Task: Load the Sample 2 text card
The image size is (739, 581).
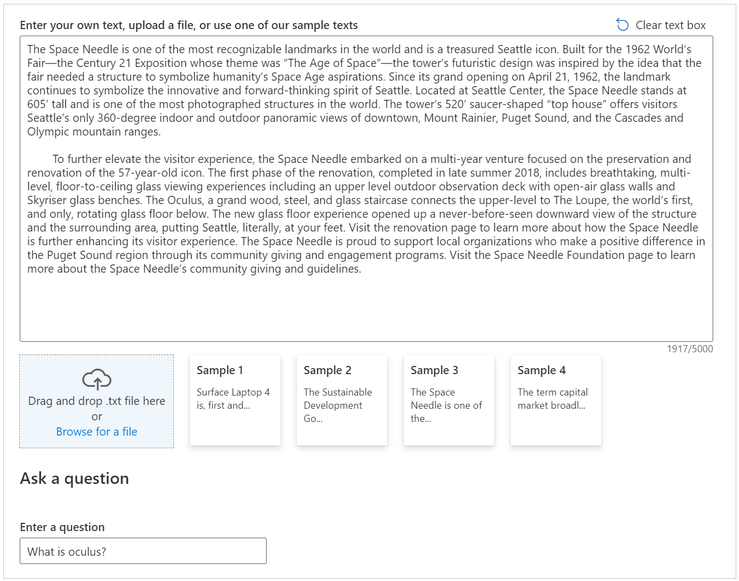Action: pos(342,400)
